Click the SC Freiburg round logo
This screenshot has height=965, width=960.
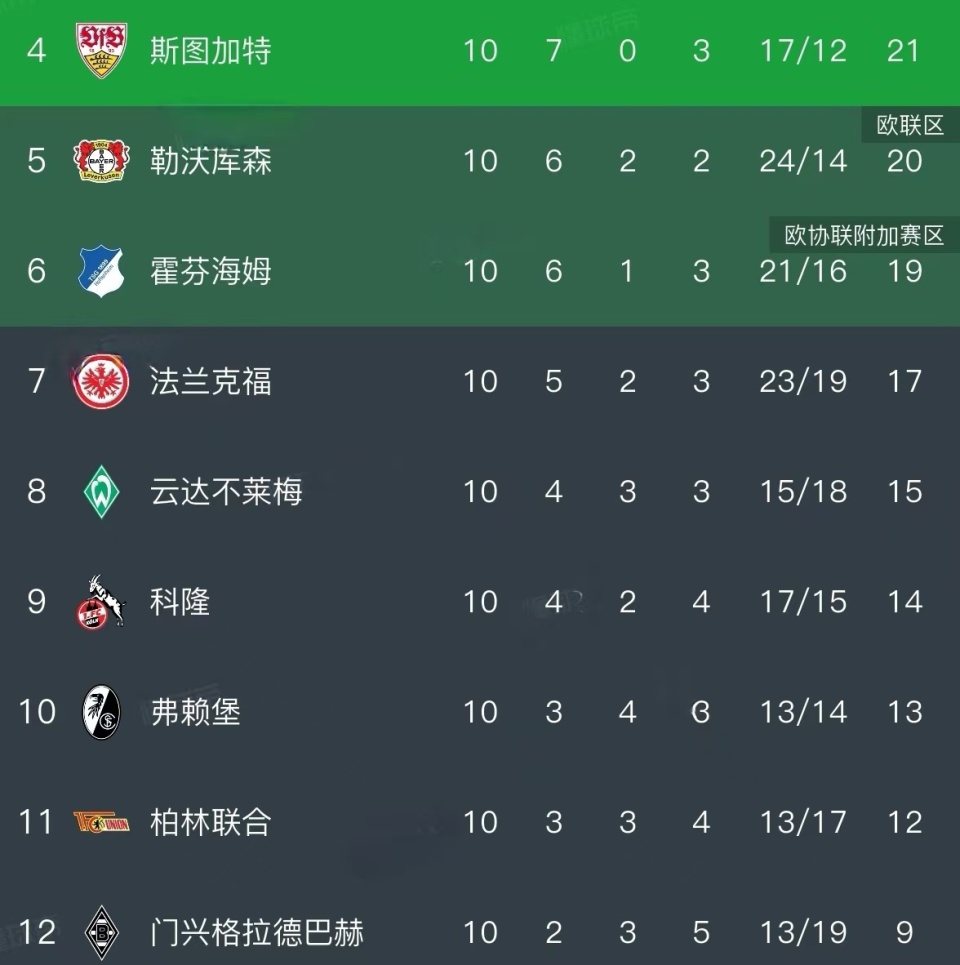[101, 712]
